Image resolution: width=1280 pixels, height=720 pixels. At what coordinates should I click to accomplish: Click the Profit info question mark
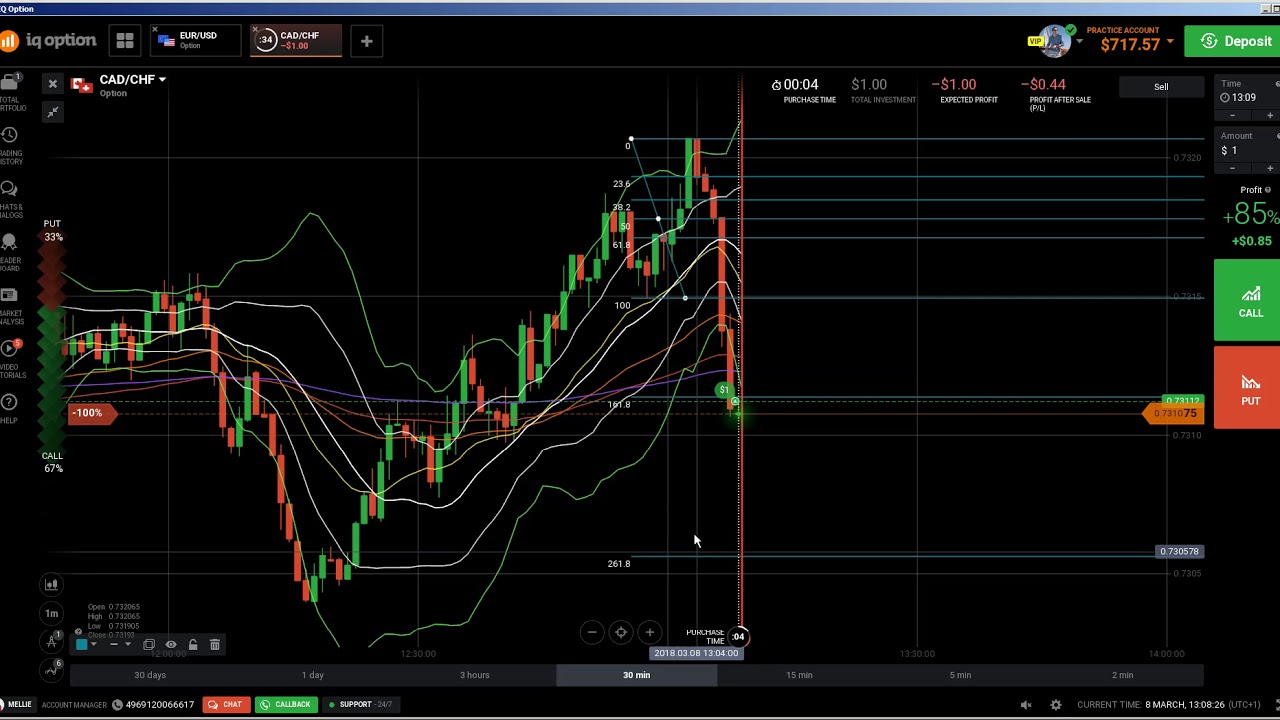click(1268, 190)
